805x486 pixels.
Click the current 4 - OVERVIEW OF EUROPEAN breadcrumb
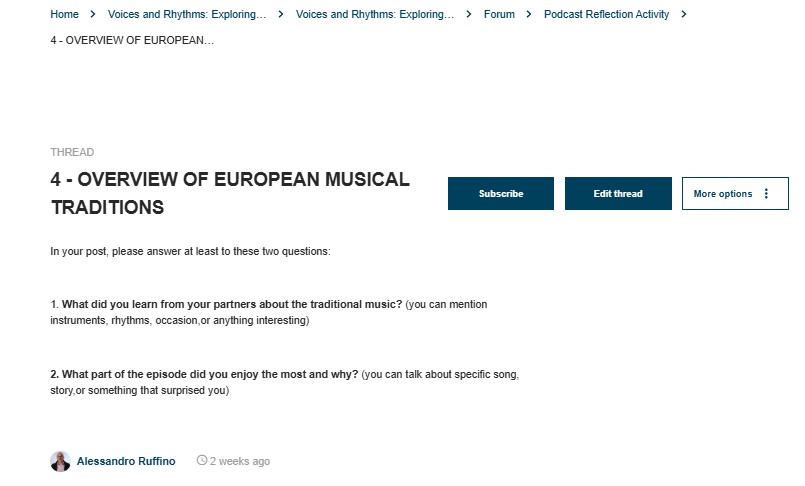coord(132,40)
